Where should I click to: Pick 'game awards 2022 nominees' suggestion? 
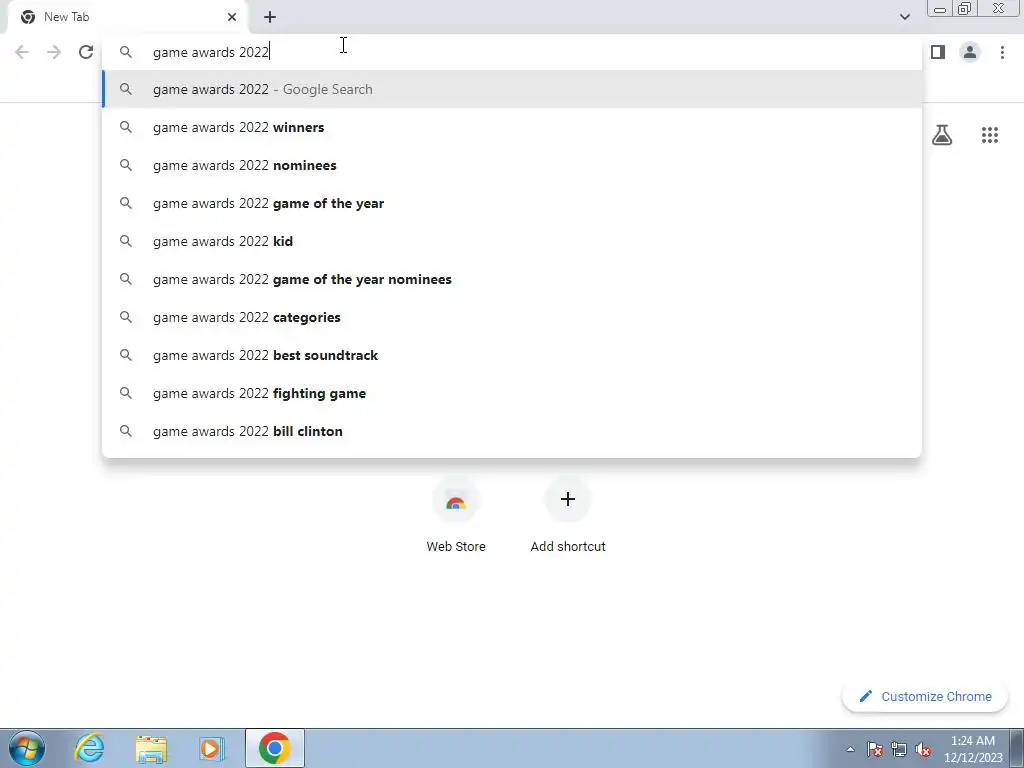[x=512, y=165]
